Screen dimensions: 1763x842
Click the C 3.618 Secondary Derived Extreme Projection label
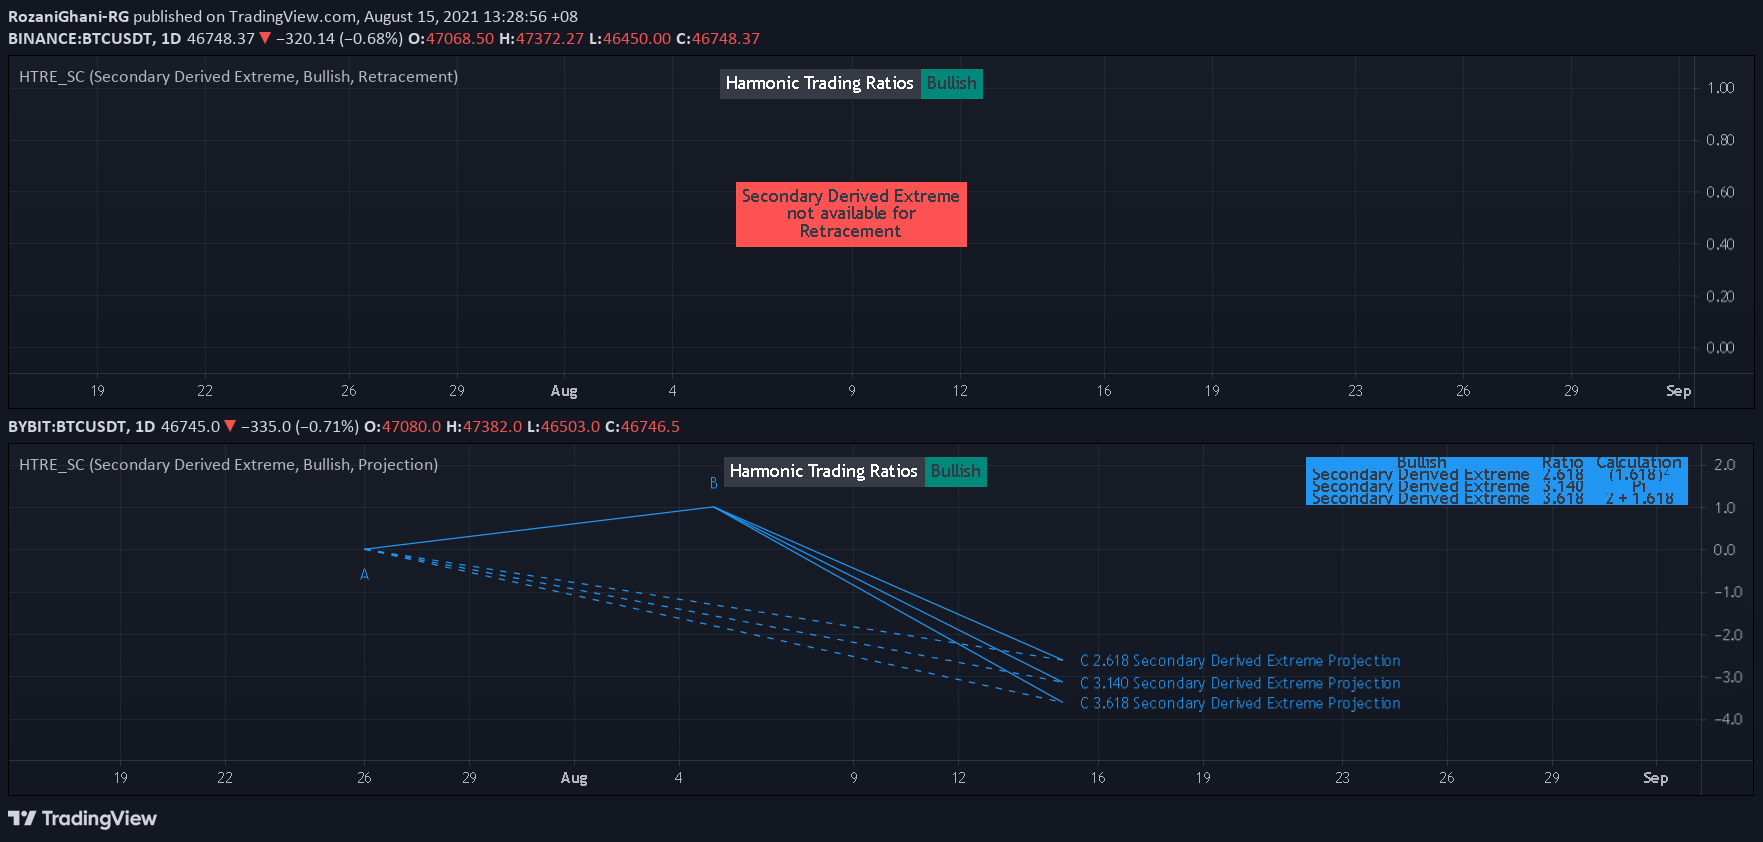pyautogui.click(x=1240, y=704)
